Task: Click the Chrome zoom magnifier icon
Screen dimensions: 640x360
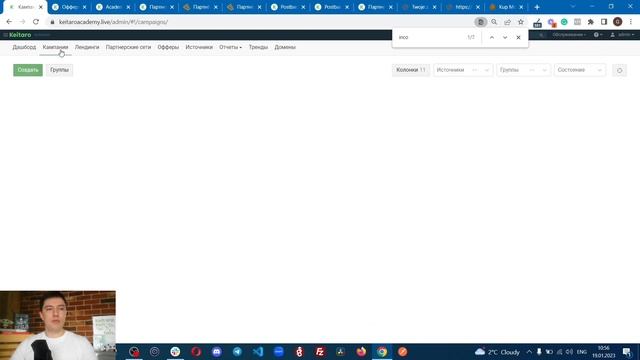Action: pos(494,22)
